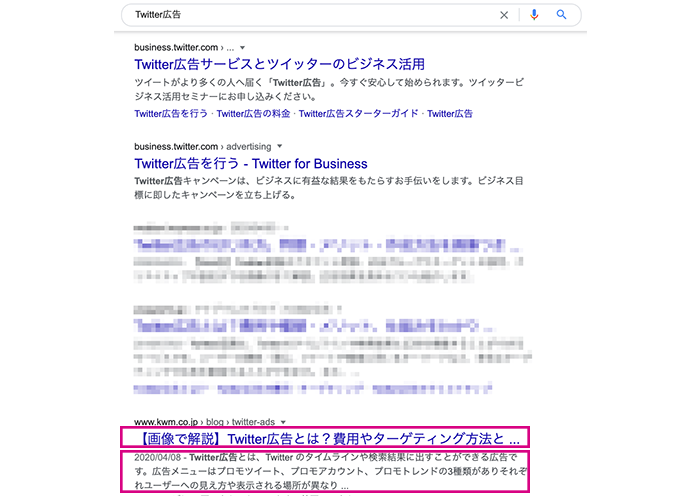700x496 pixels.
Task: Click the first business.twitter.com breadcrumb URL
Action: point(184,47)
